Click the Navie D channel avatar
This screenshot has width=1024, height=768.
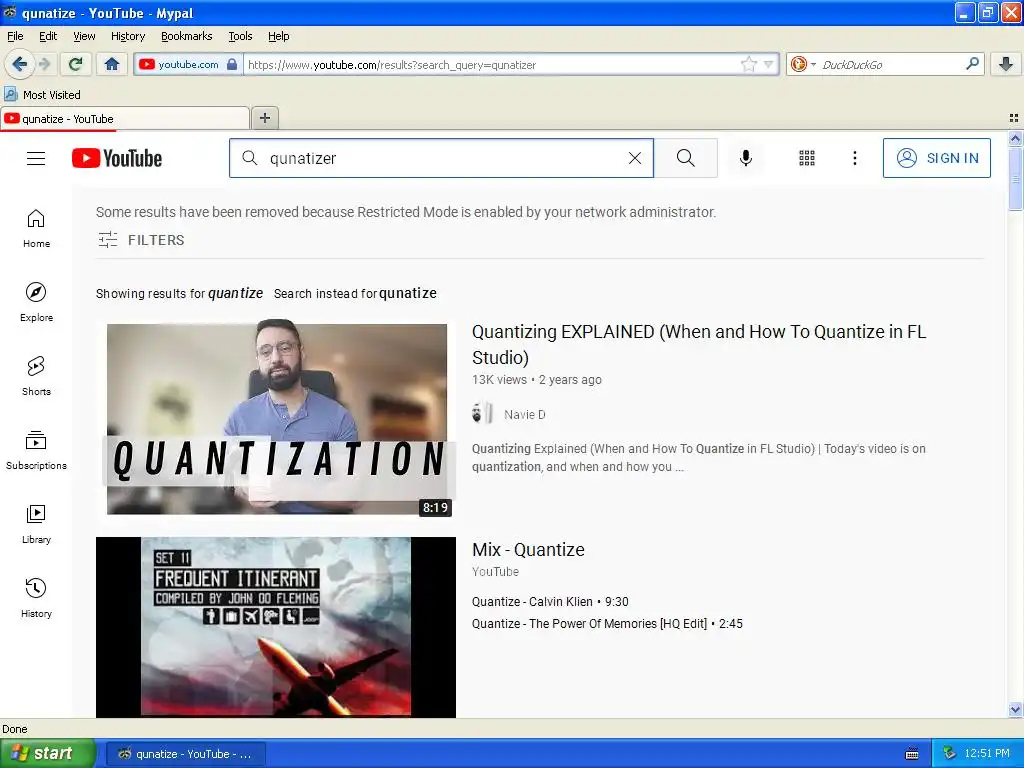tap(483, 414)
